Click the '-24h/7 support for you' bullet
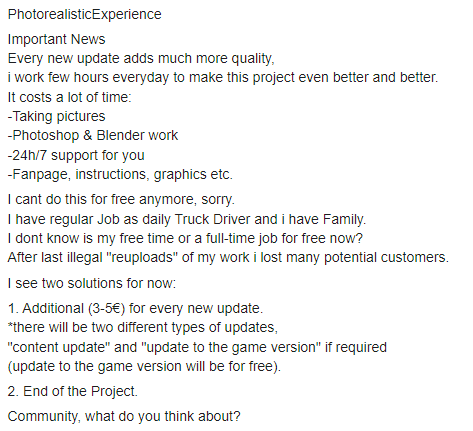This screenshot has height=431, width=473. coord(76,155)
